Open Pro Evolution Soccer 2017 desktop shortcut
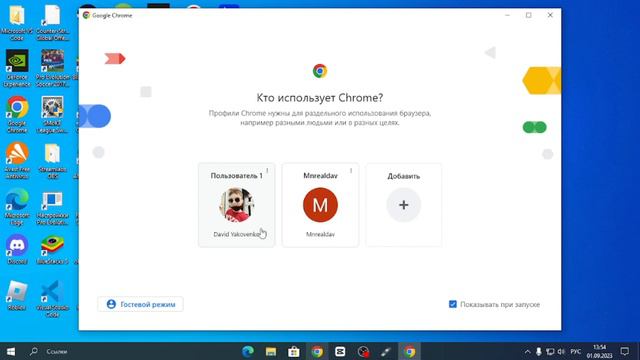 tap(53, 68)
